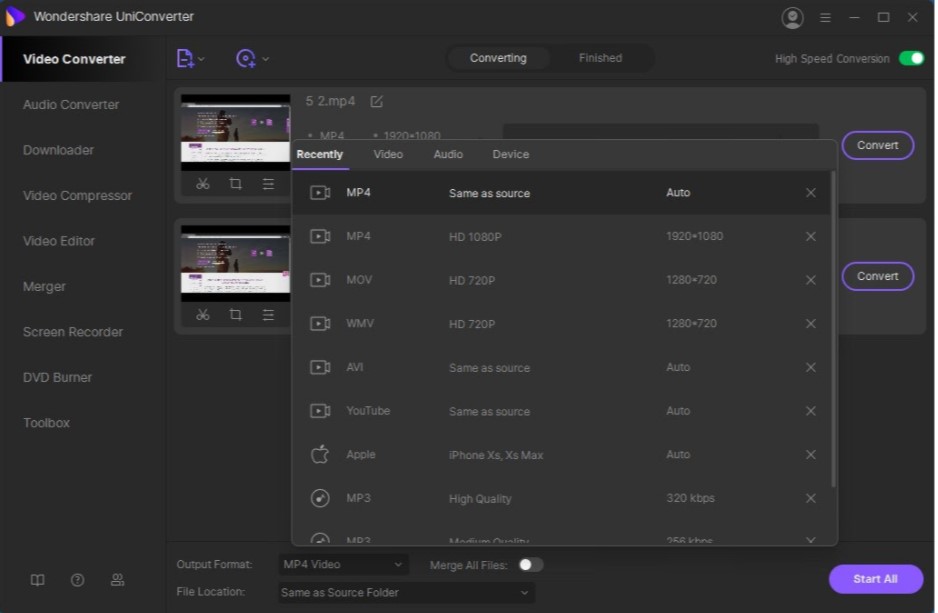Select AVI Same as source preset

coord(561,367)
